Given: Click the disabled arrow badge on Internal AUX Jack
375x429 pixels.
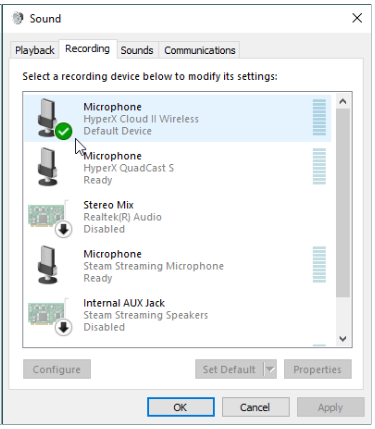Looking at the screenshot, I should click(x=63, y=327).
